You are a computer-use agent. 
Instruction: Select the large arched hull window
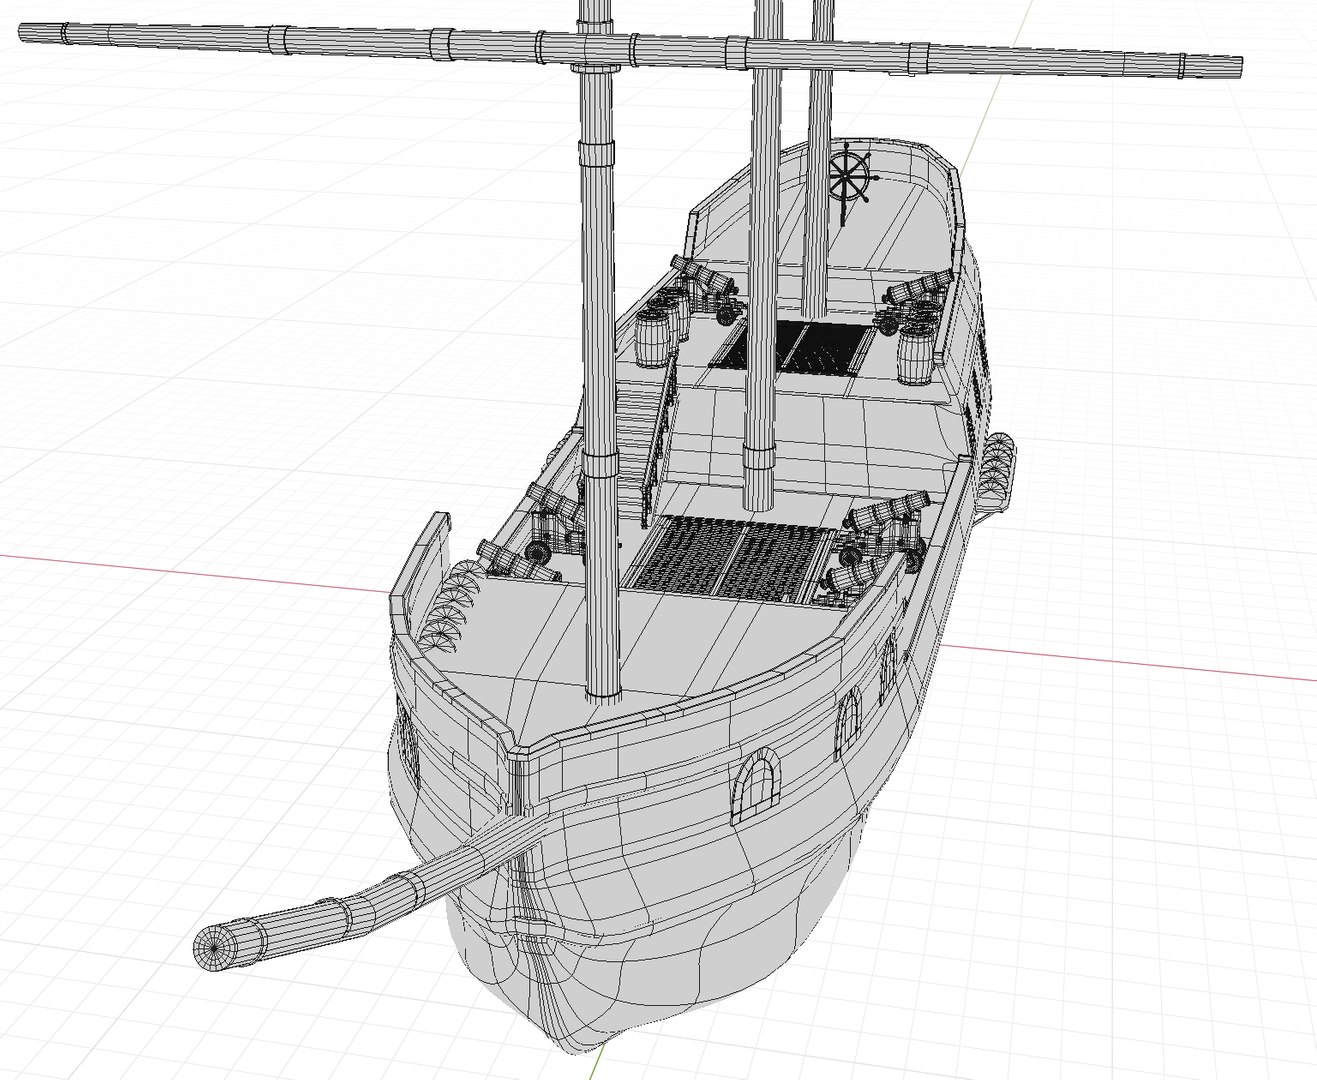[755, 787]
